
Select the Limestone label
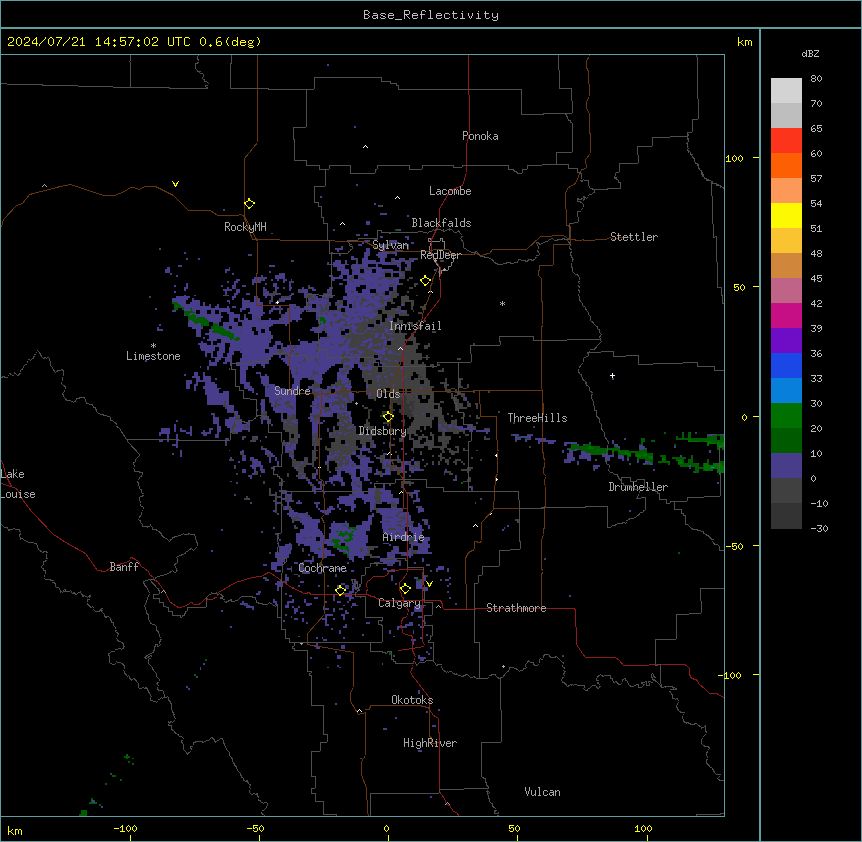coord(153,356)
